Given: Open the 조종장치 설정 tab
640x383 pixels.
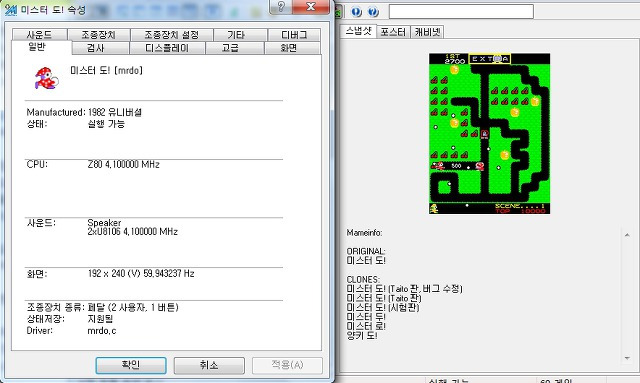Looking at the screenshot, I should [171, 35].
